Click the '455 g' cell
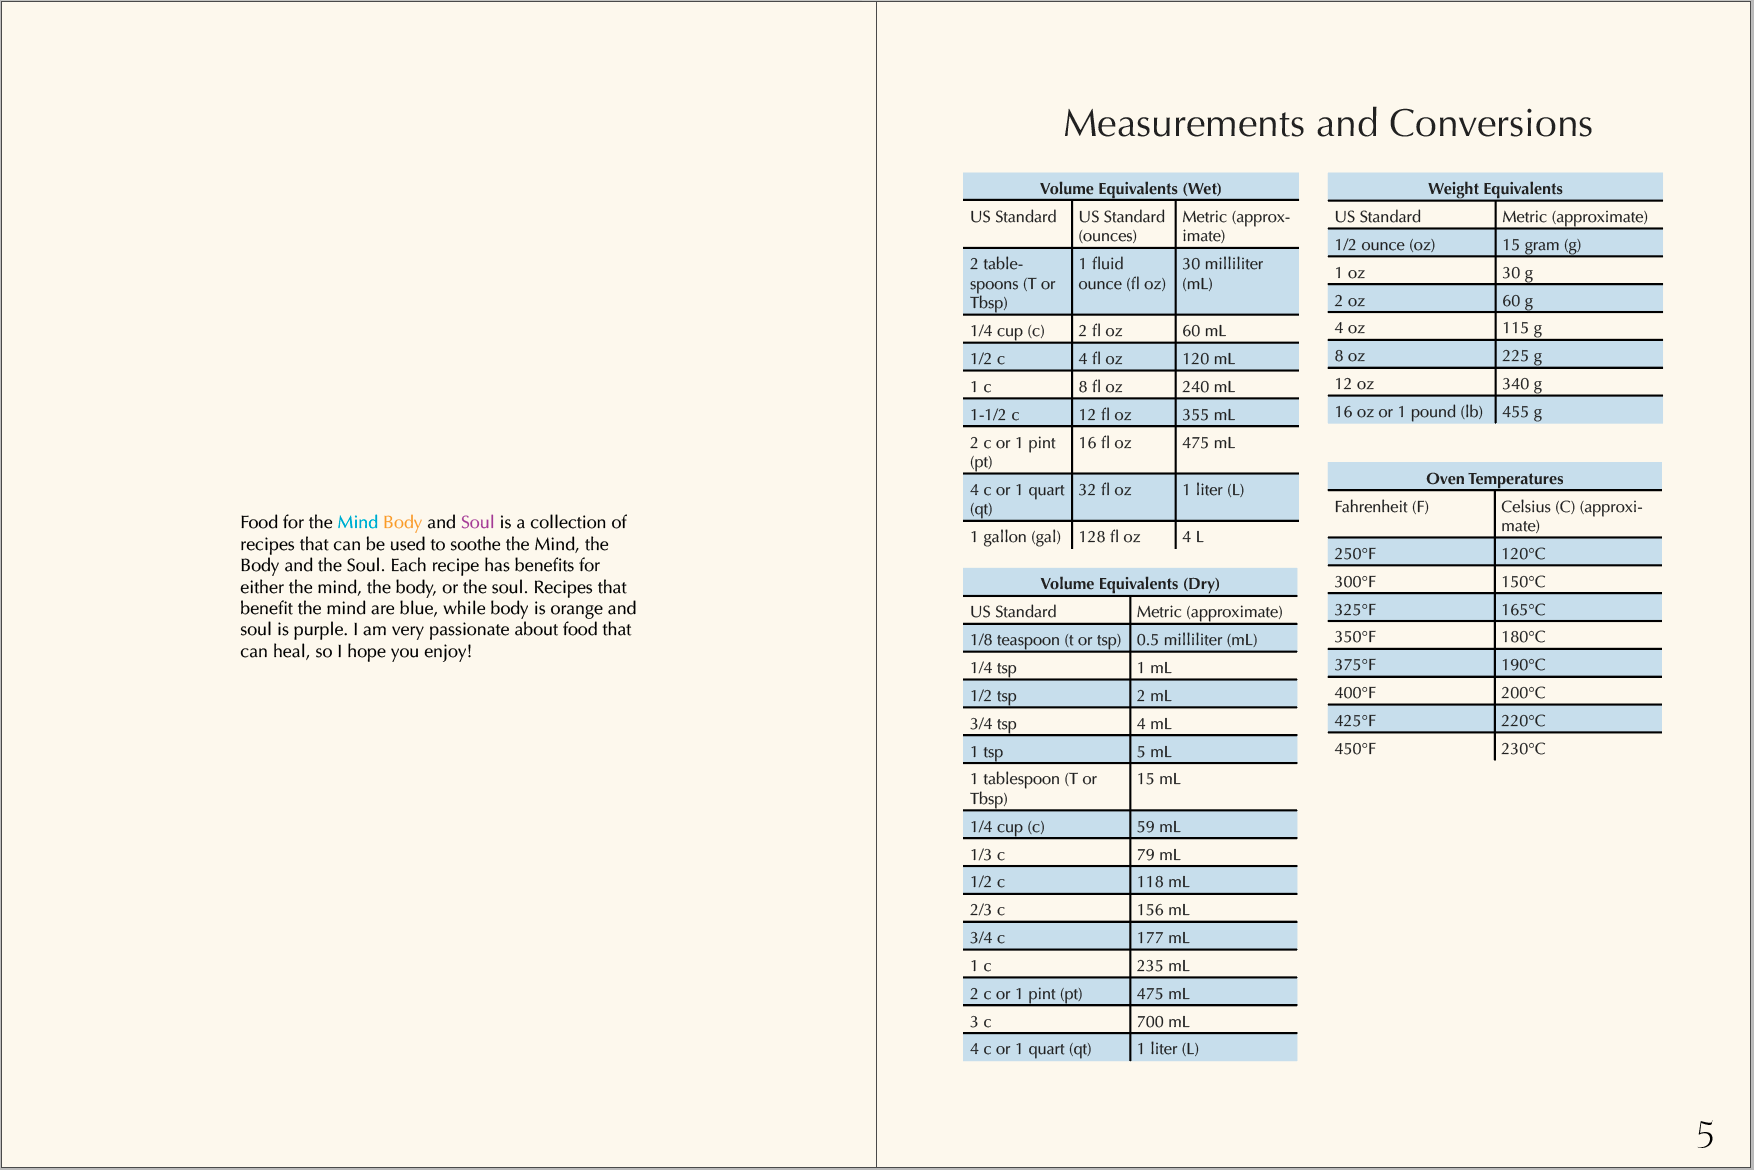 (x=1579, y=411)
